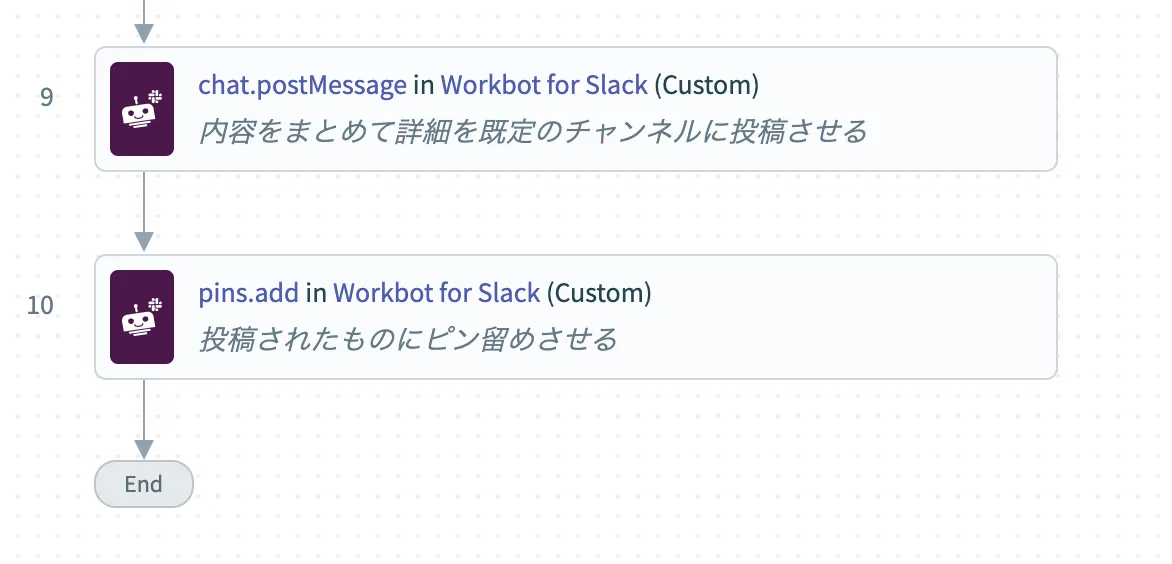Click the dotted canvas right of End
1172x564 pixels.
(600, 484)
